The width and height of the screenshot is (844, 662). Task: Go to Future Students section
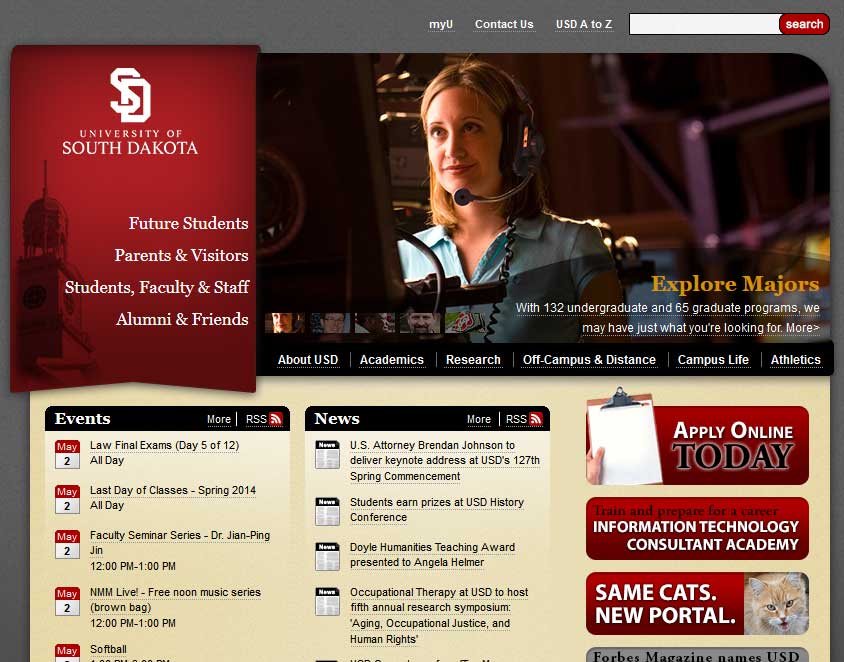point(188,223)
